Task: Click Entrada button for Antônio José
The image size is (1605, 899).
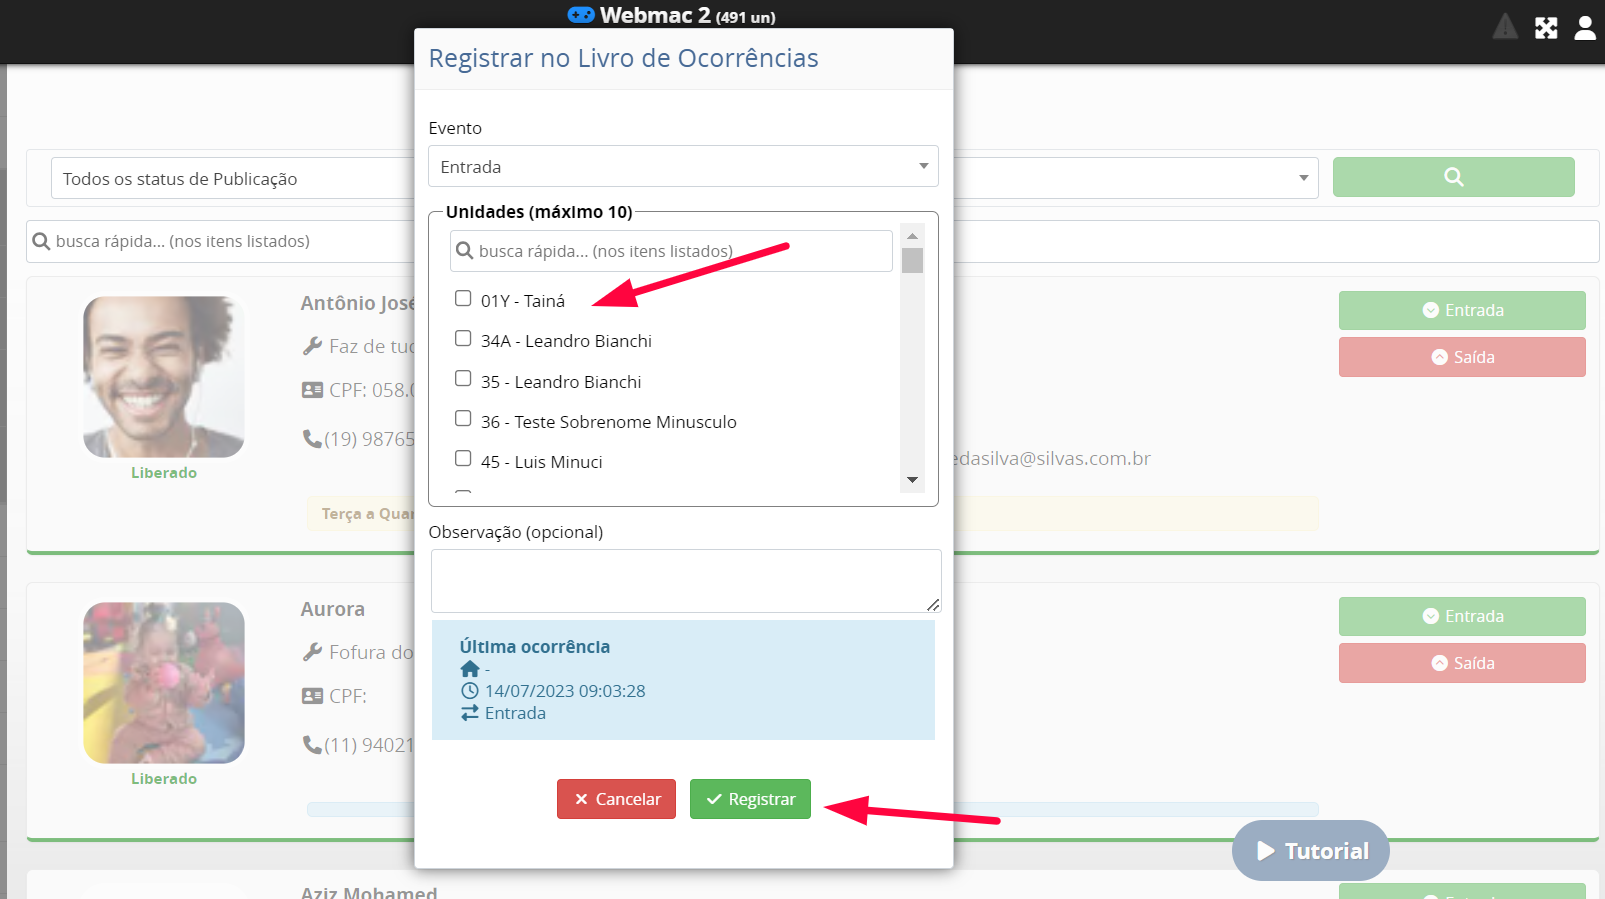Action: 1461,310
